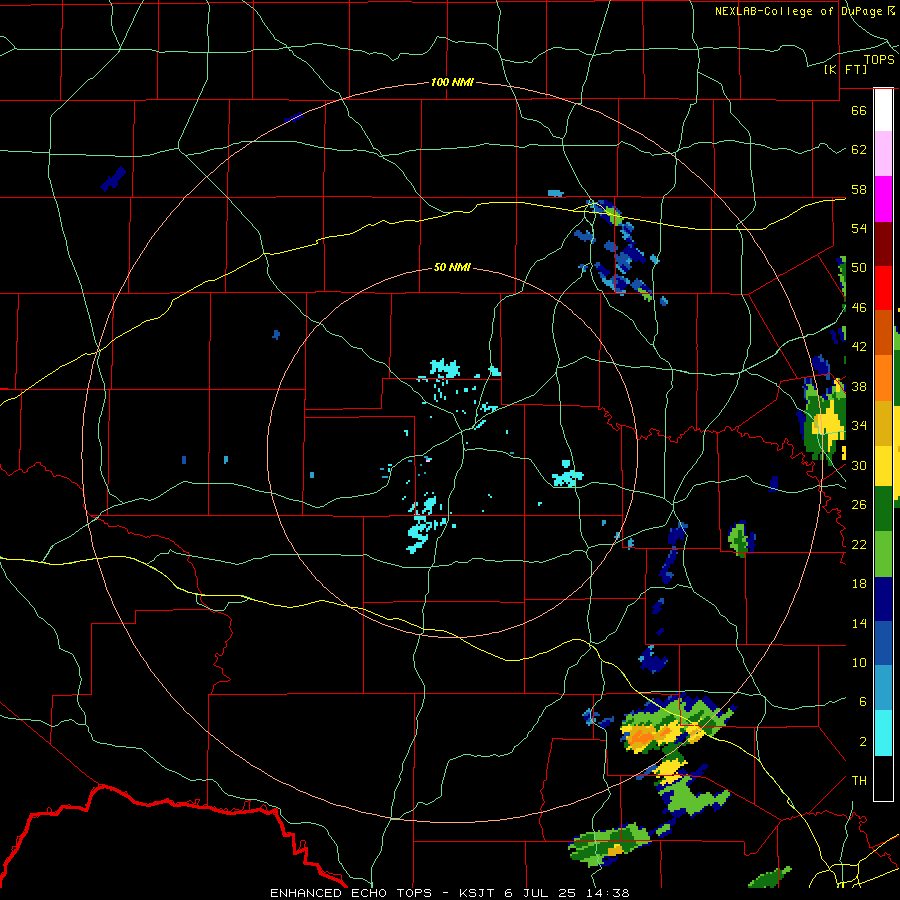Click the white swatch in the tops legend
Viewport: 900px width, 900px height.
(883, 110)
